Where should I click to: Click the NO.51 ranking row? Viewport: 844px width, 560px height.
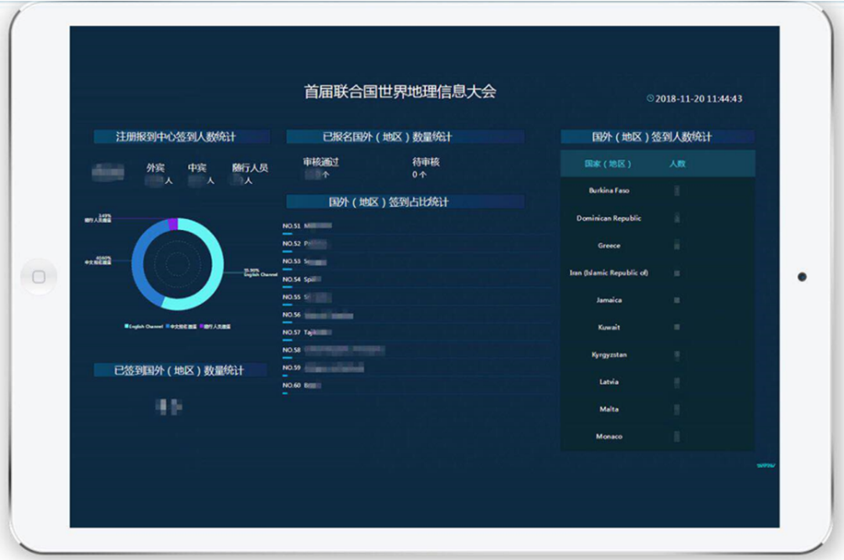click(417, 227)
